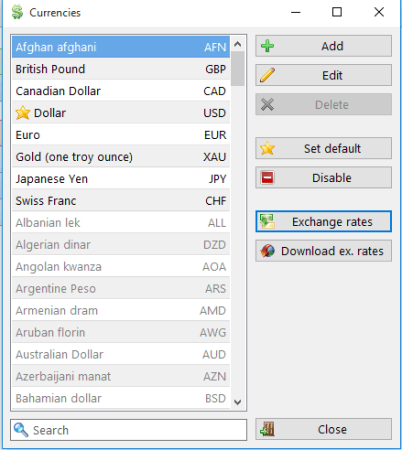Click the magnifier icon in the Search box
The width and height of the screenshot is (402, 450).
[21, 430]
